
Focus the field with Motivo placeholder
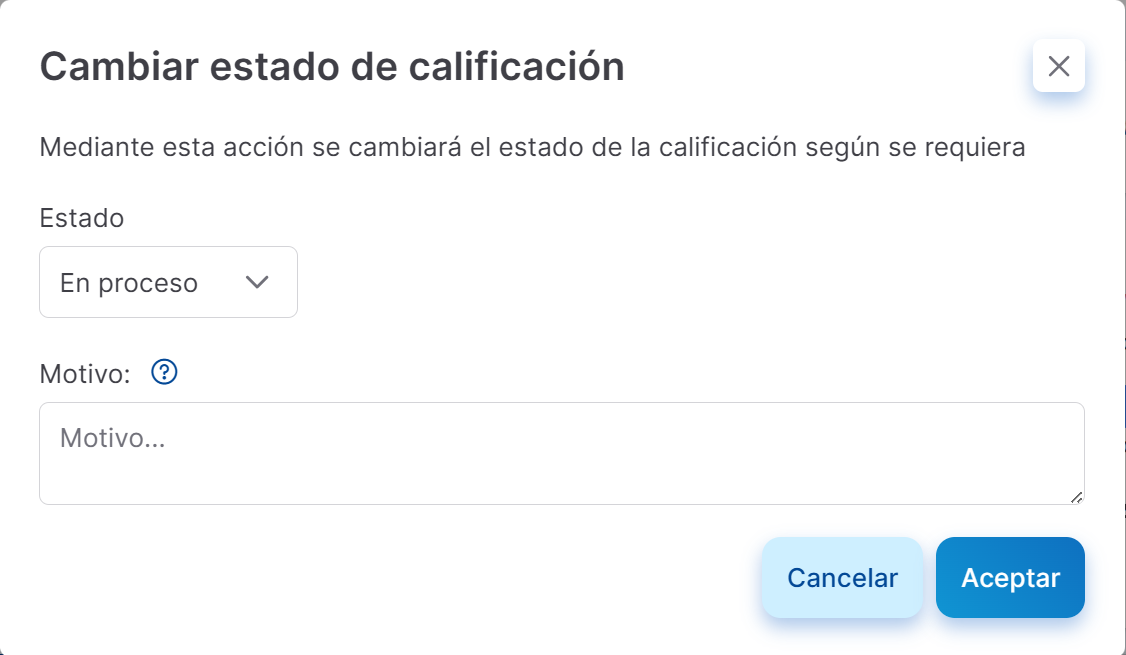561,453
